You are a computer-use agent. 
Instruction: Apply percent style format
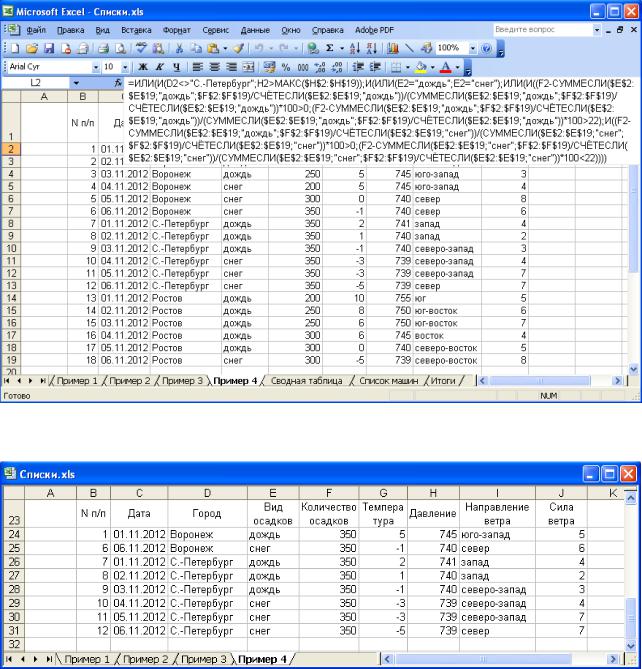pos(286,67)
